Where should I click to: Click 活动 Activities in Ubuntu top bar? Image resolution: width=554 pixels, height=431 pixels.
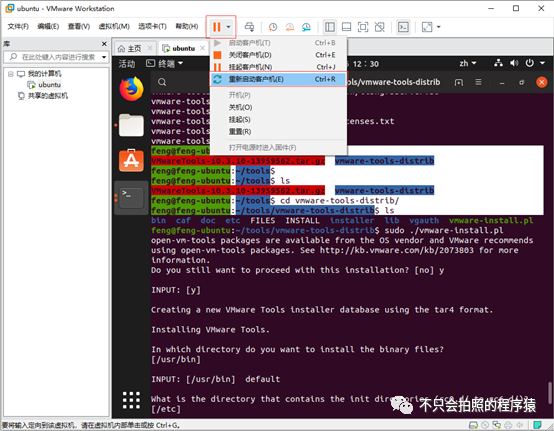127,64
